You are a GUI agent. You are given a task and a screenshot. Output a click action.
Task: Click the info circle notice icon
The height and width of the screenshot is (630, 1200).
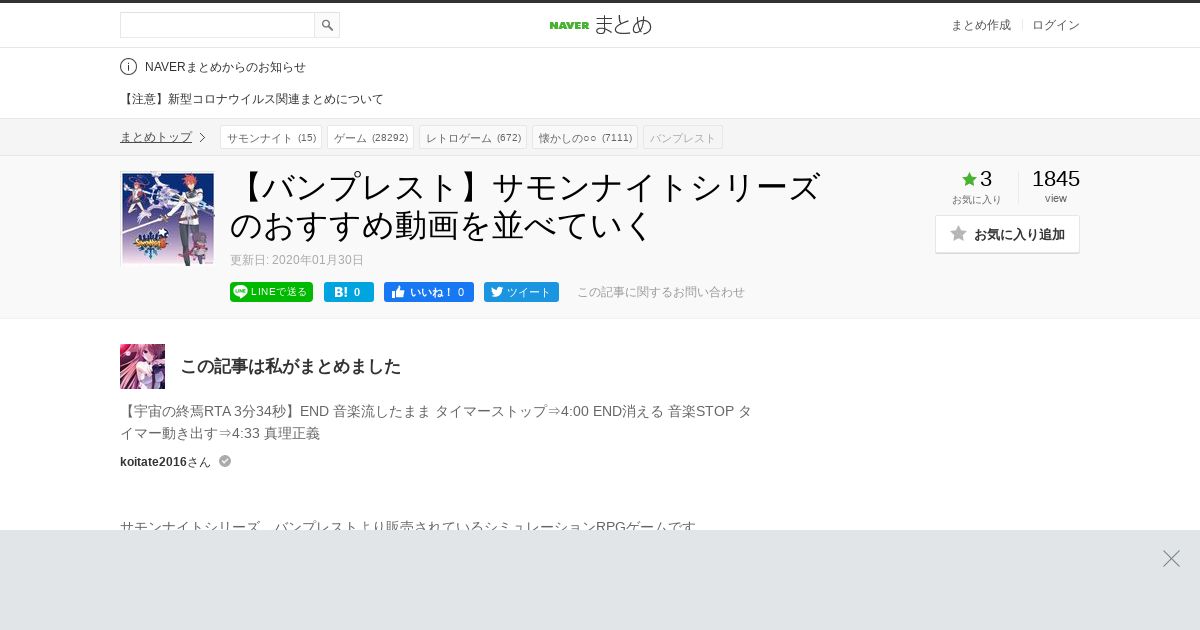pos(128,67)
